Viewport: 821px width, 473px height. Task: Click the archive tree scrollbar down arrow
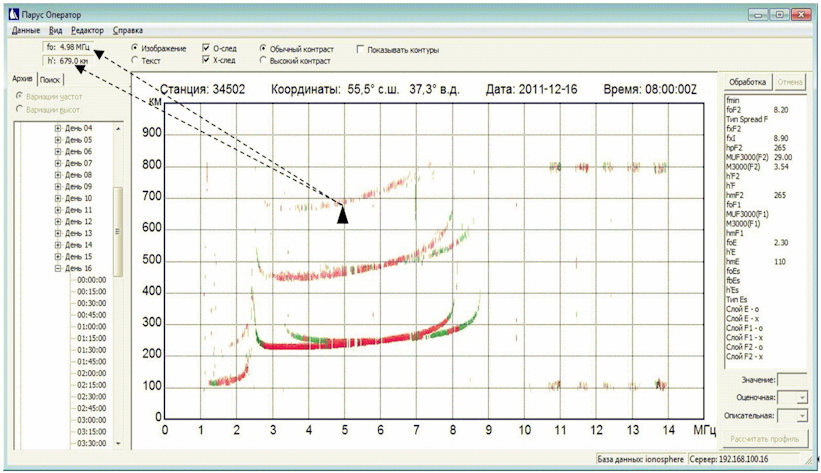[118, 443]
